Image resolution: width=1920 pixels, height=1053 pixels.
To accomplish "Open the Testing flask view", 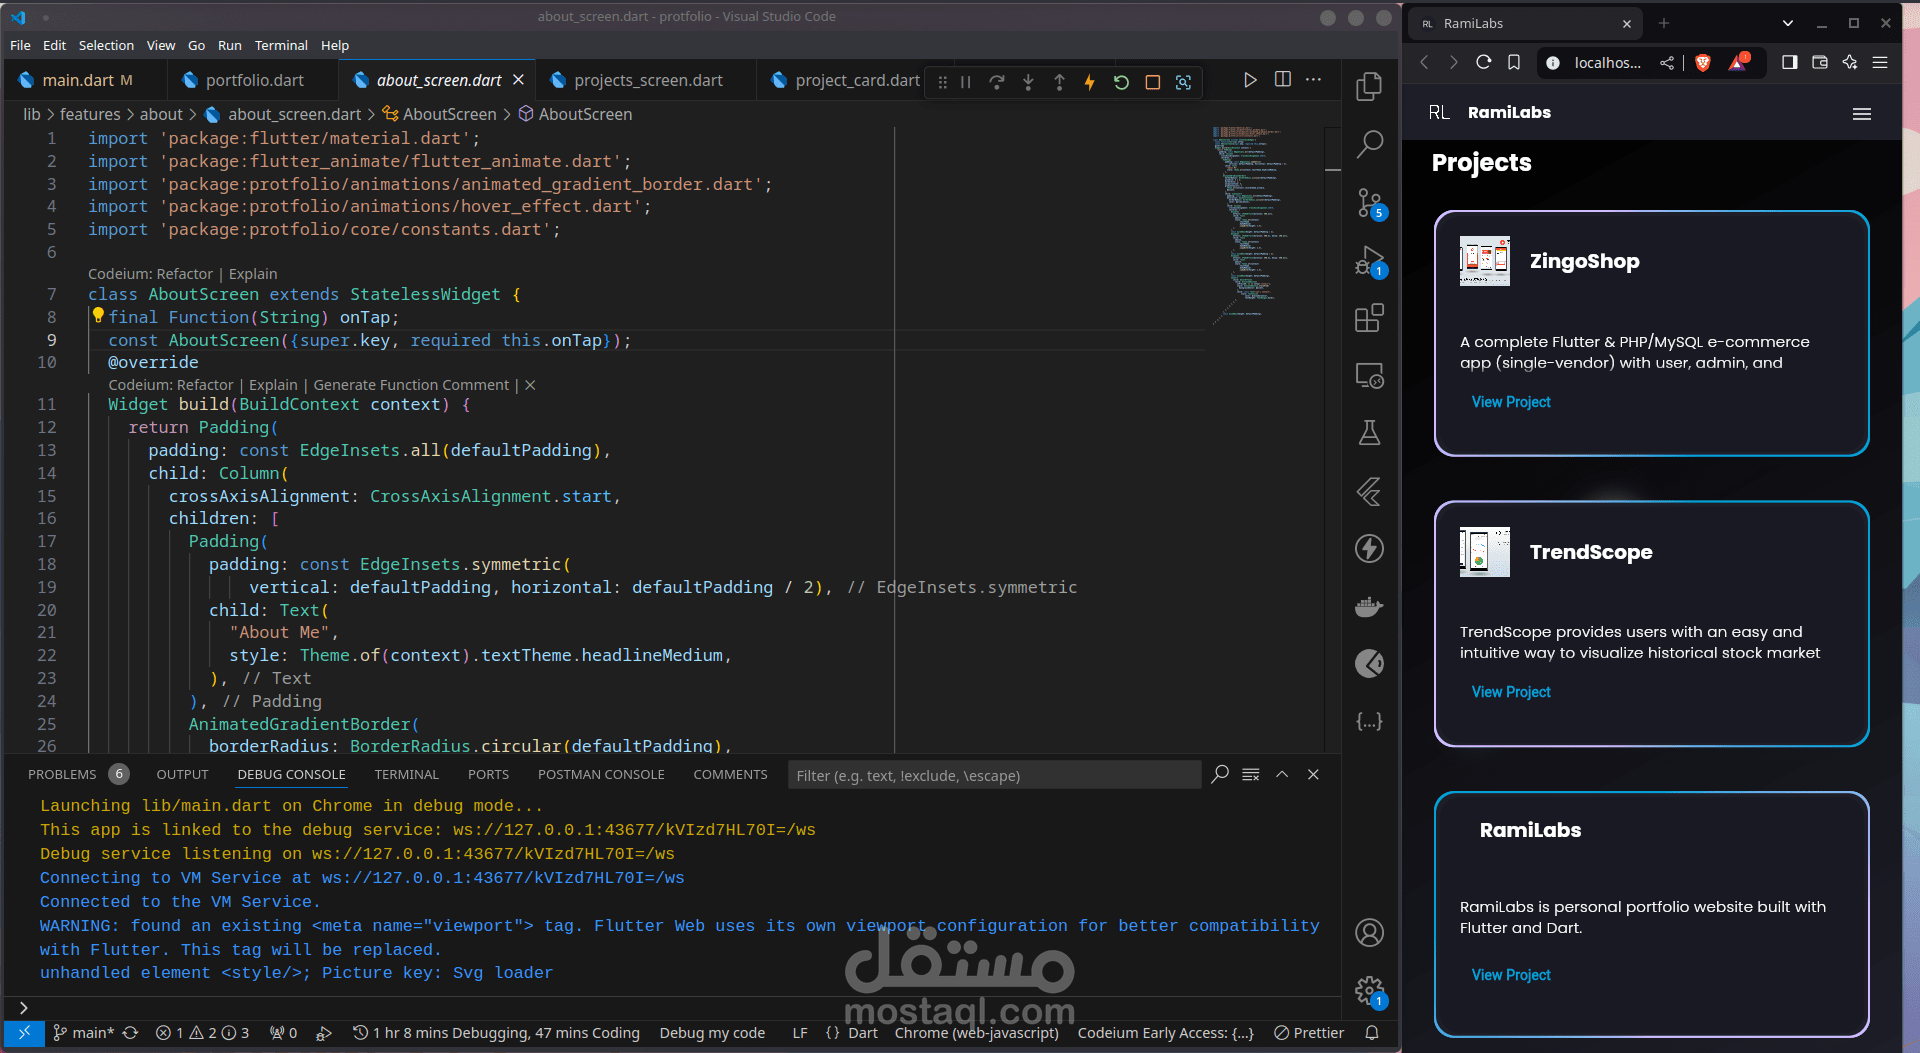I will coord(1369,433).
